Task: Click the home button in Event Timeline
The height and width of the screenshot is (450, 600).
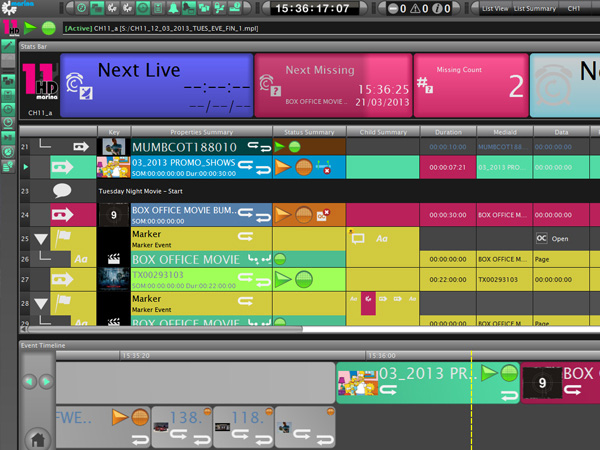Action: [38, 439]
